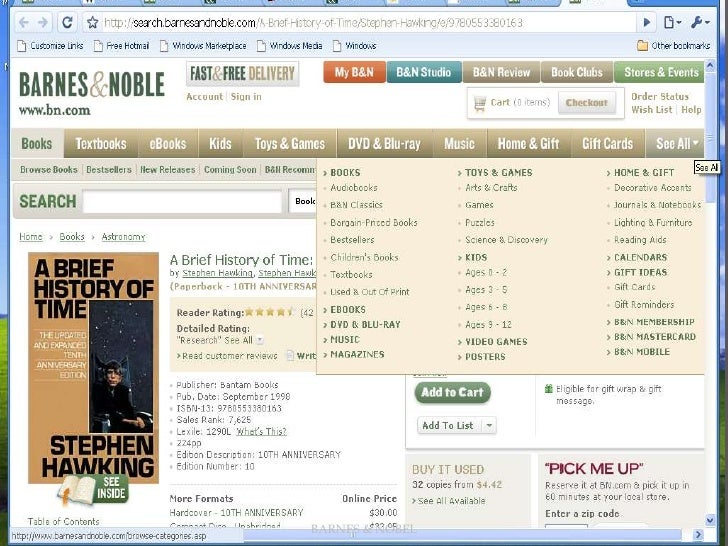Click the go arrow beside address bar
This screenshot has width=728, height=546.
pyautogui.click(x=646, y=22)
